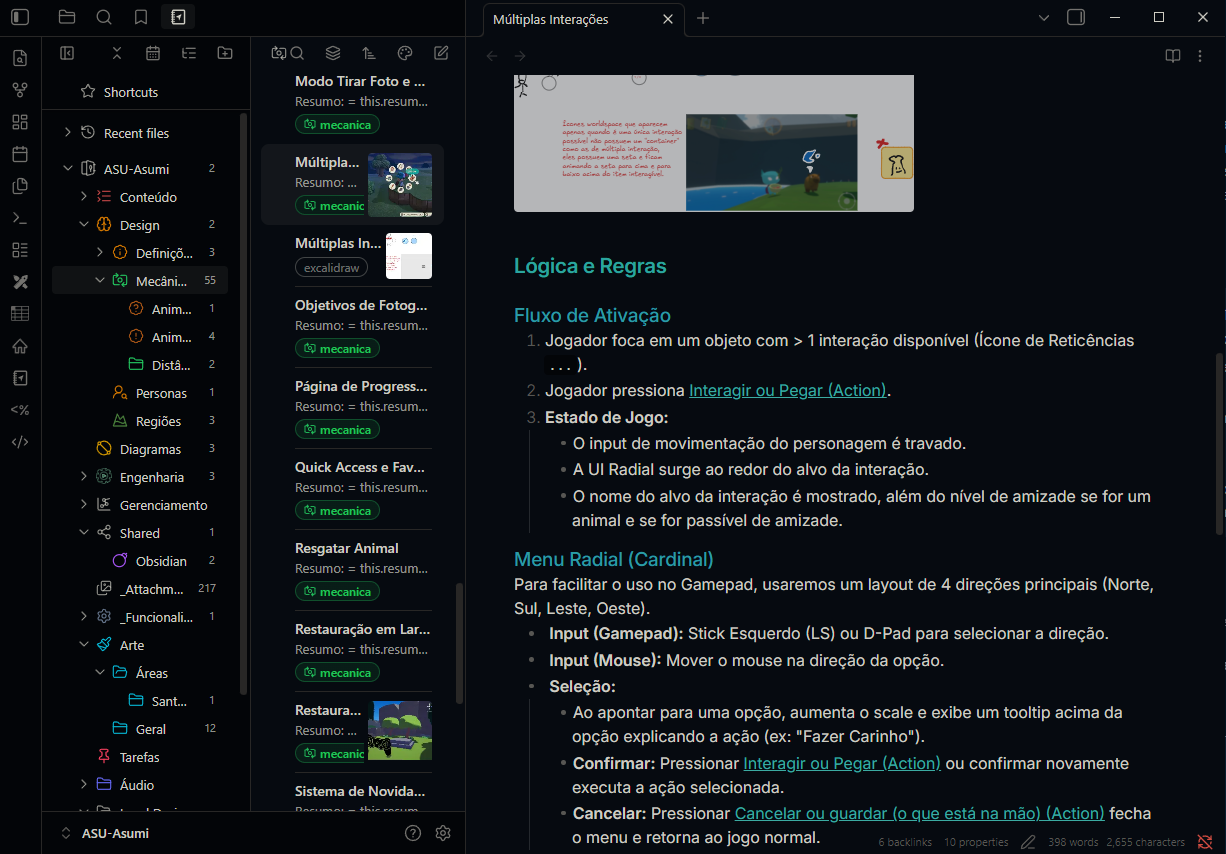This screenshot has height=854, width=1226.
Task: Click the 10 properties status item
Action: [x=976, y=842]
